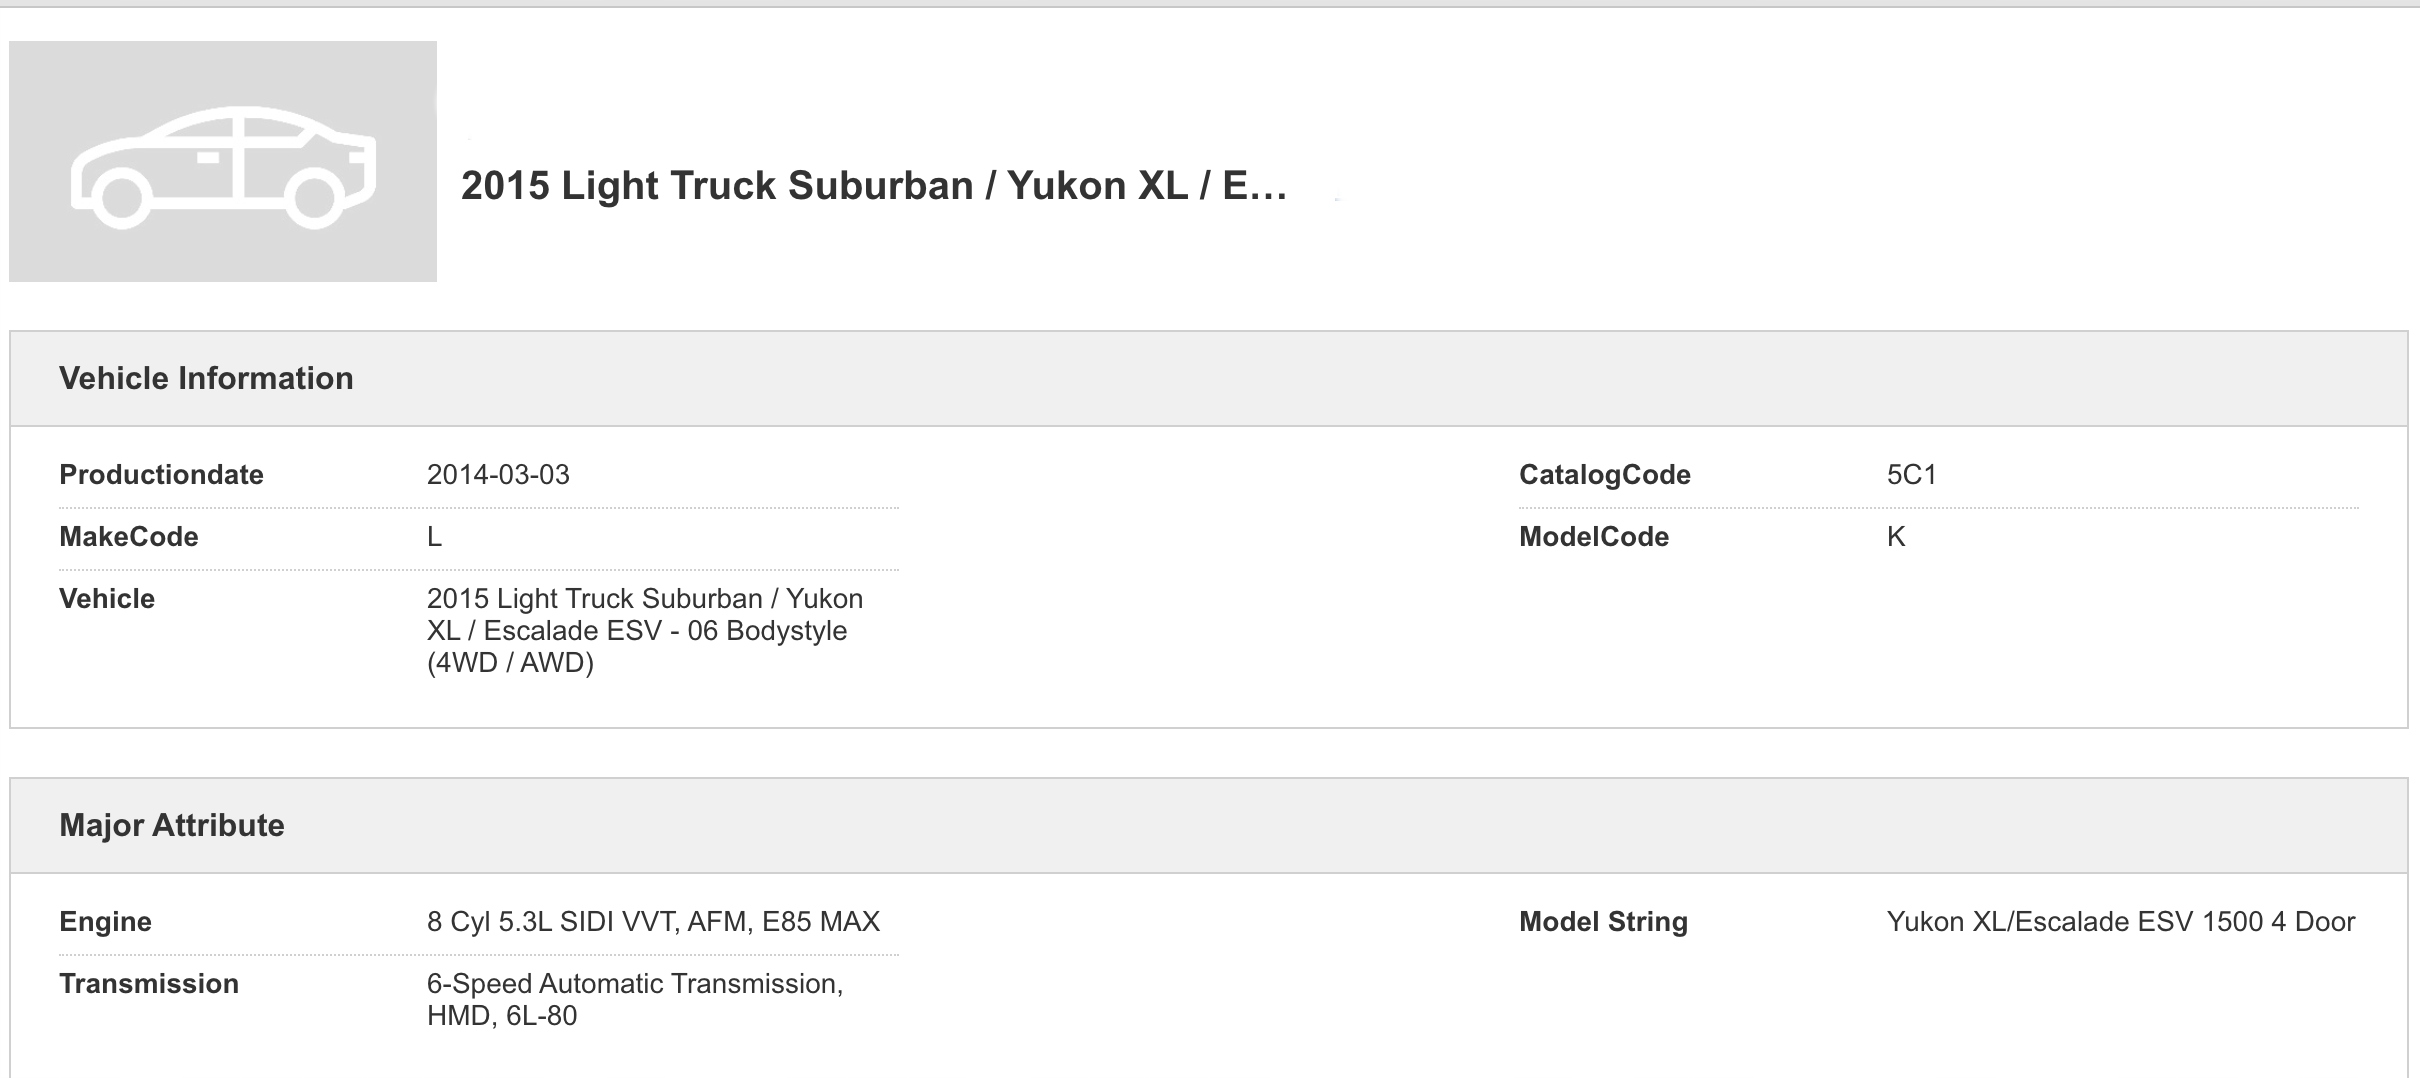Select the 8 Cyl 5.3L engine value

[x=653, y=922]
